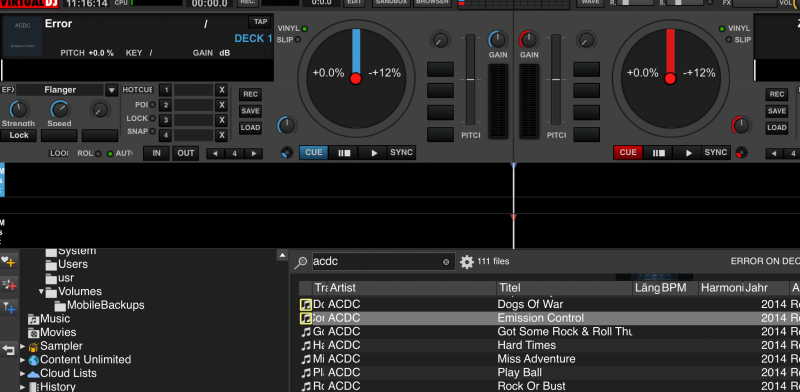This screenshot has width=800, height=392.
Task: Expand the Sampler node
Action: [x=23, y=346]
